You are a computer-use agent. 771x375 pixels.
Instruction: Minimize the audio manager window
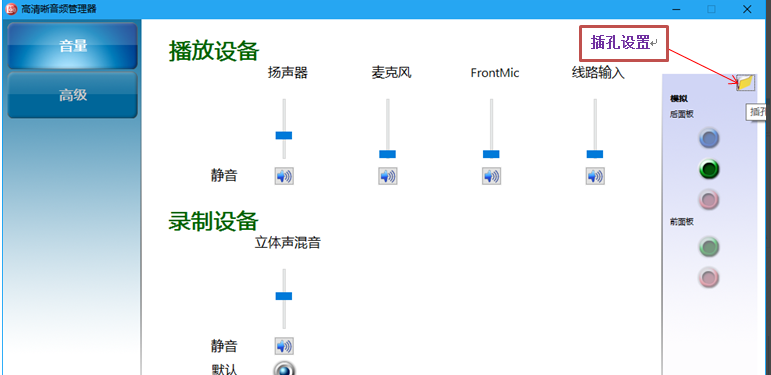(x=675, y=9)
